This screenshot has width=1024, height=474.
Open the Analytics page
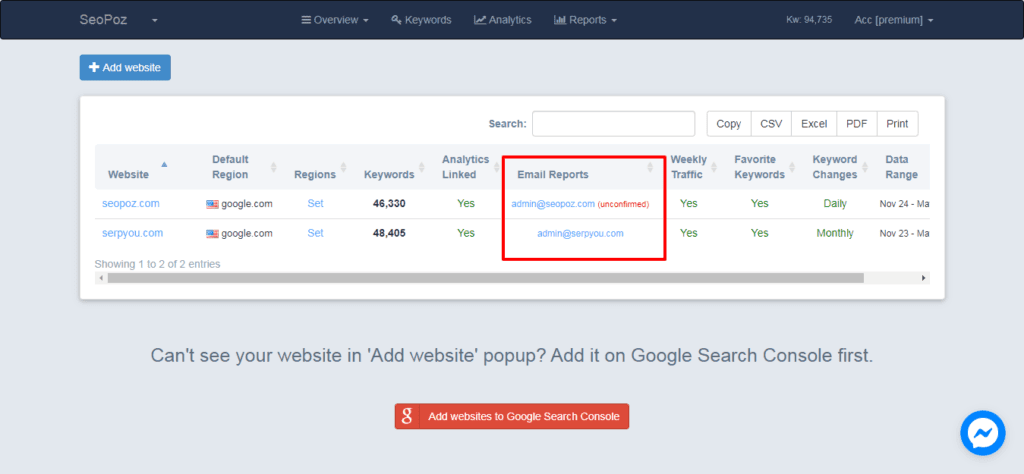click(x=503, y=20)
